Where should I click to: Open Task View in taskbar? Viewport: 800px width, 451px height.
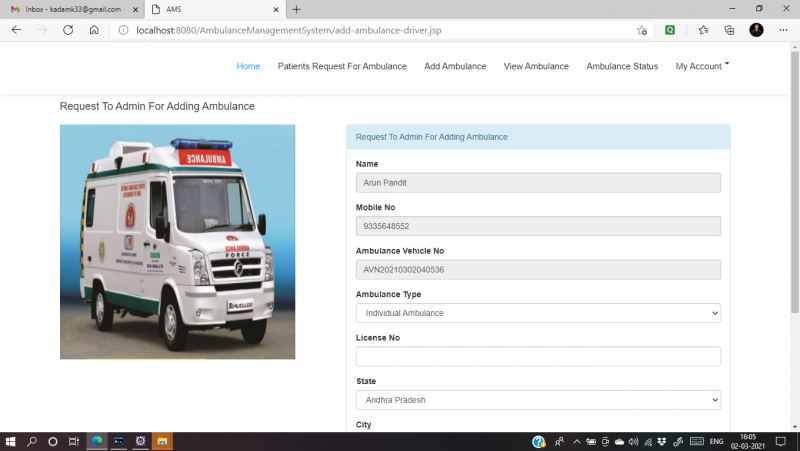pos(74,441)
